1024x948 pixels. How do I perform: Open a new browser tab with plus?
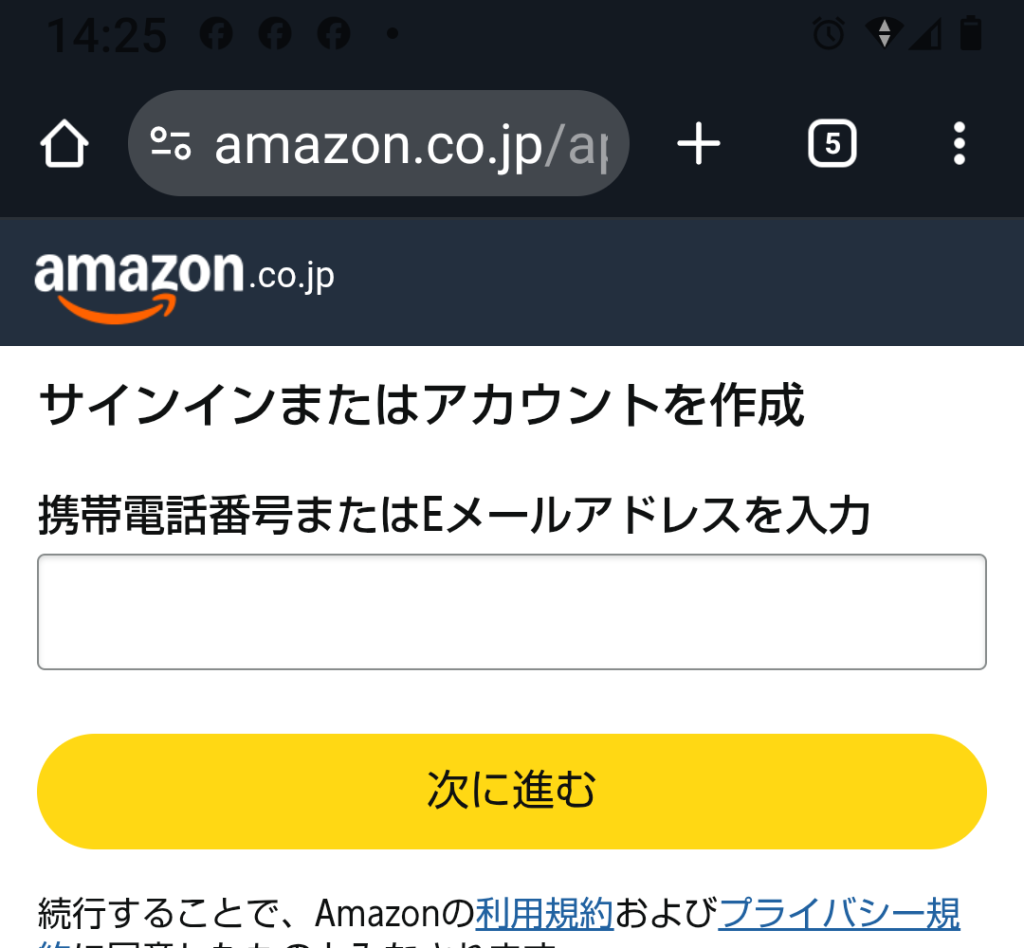pyautogui.click(x=698, y=143)
